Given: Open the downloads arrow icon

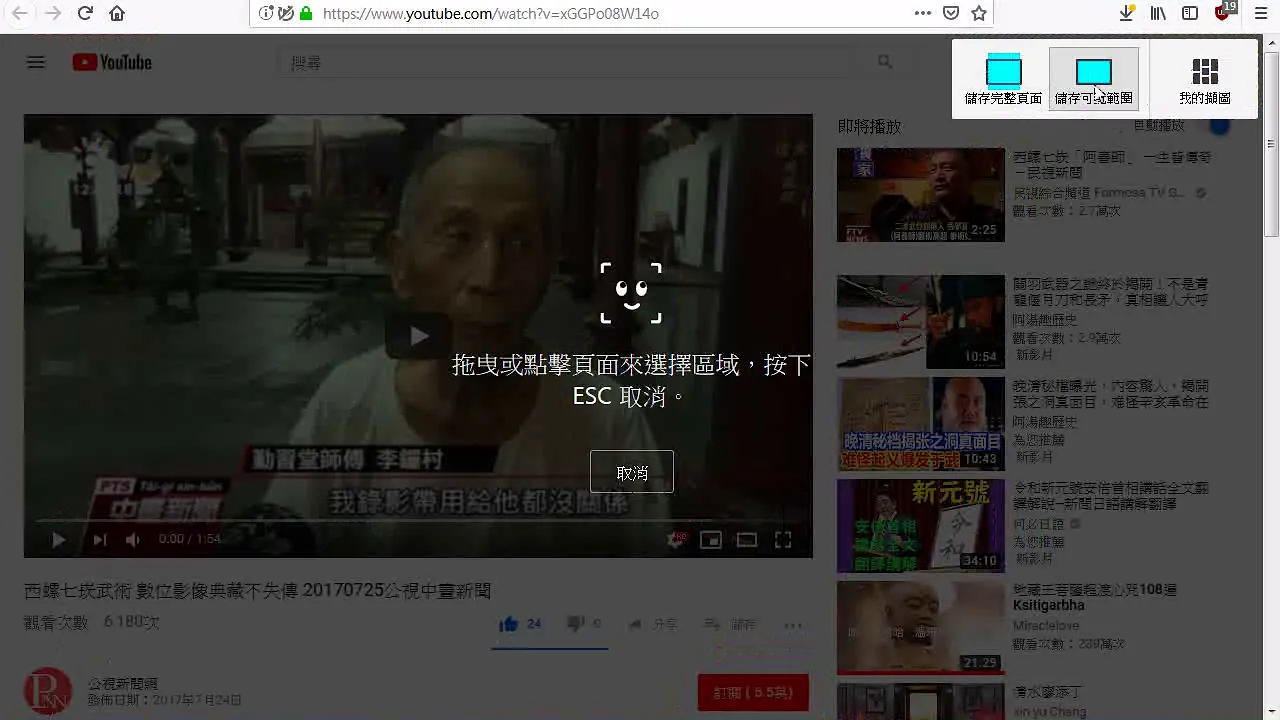Looking at the screenshot, I should point(1126,13).
